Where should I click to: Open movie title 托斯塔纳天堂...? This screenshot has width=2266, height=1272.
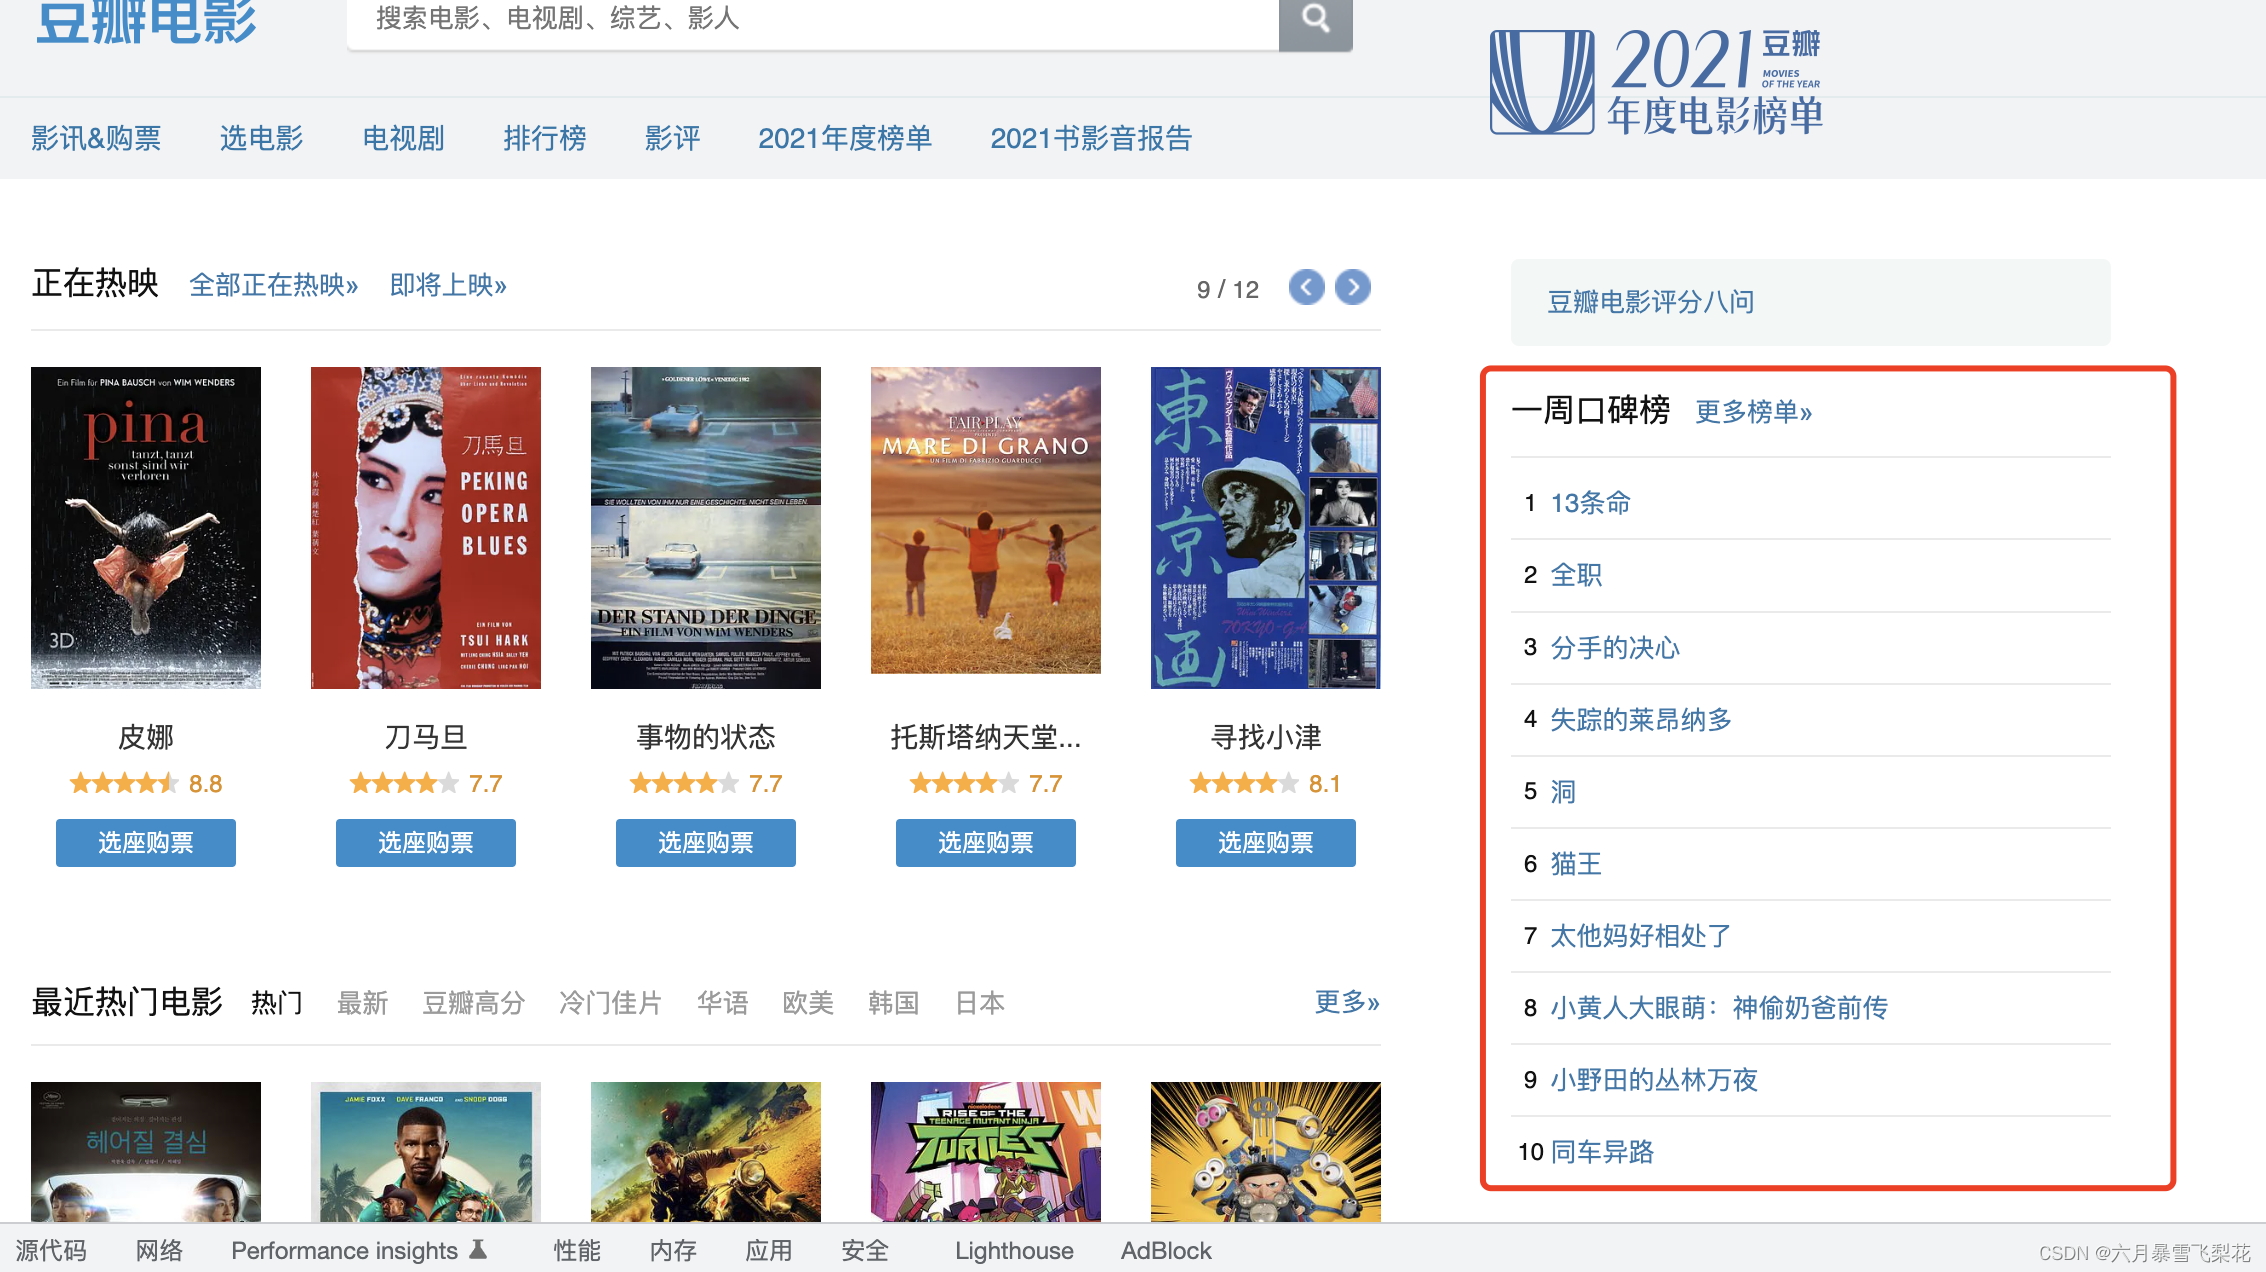(x=986, y=738)
